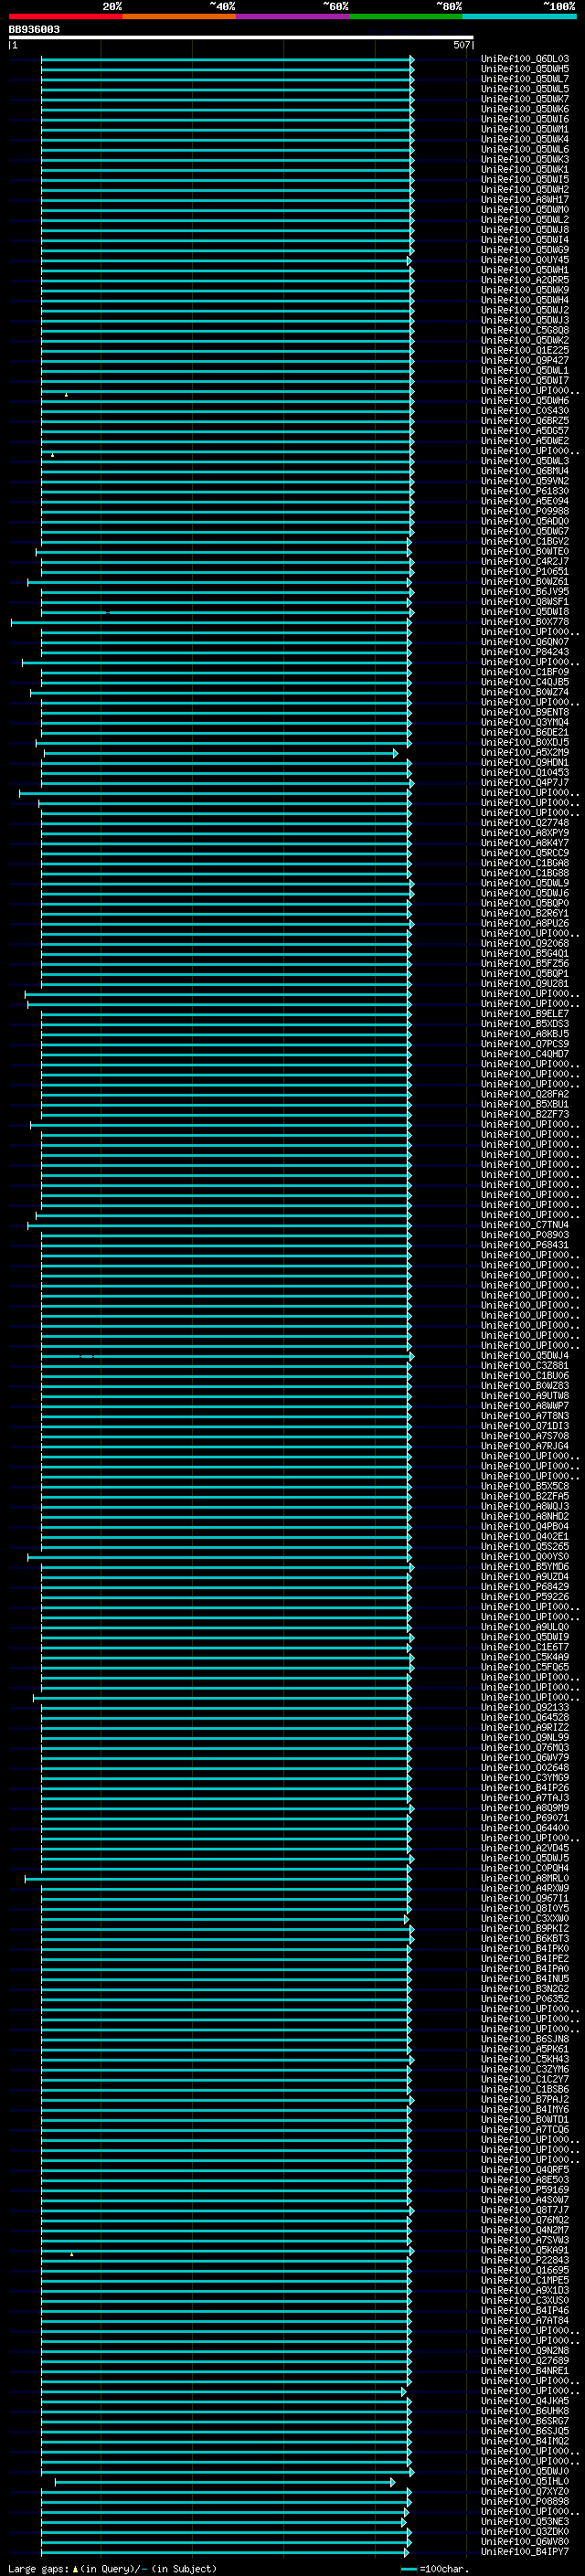
Task: Open hit UniRef100_A8WH17
Action: pyautogui.click(x=524, y=200)
